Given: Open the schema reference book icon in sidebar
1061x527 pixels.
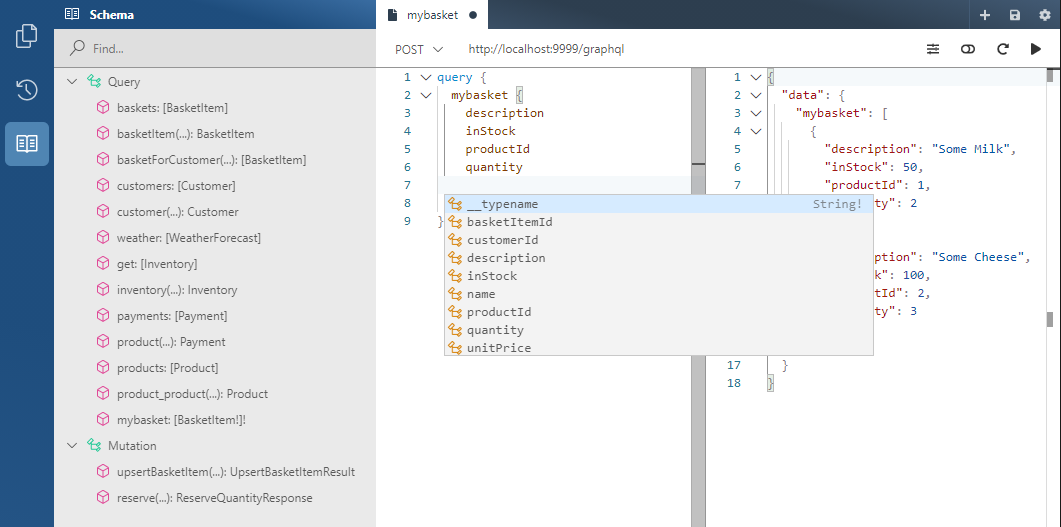Looking at the screenshot, I should (26, 143).
